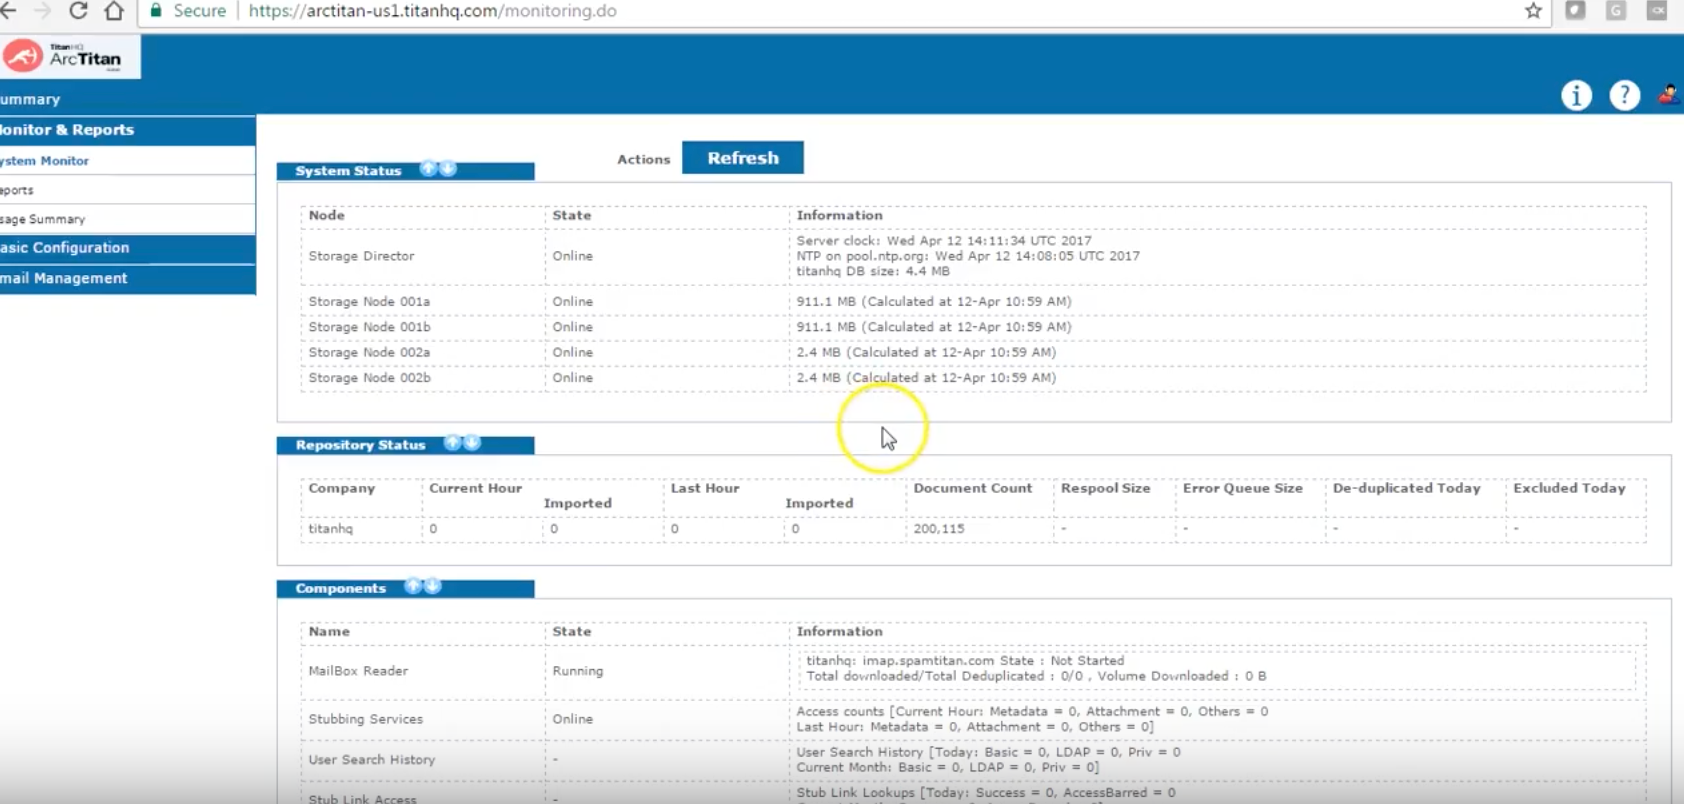Image resolution: width=1684 pixels, height=804 pixels.
Task: Click the document count '200,115'
Action: 939,529
